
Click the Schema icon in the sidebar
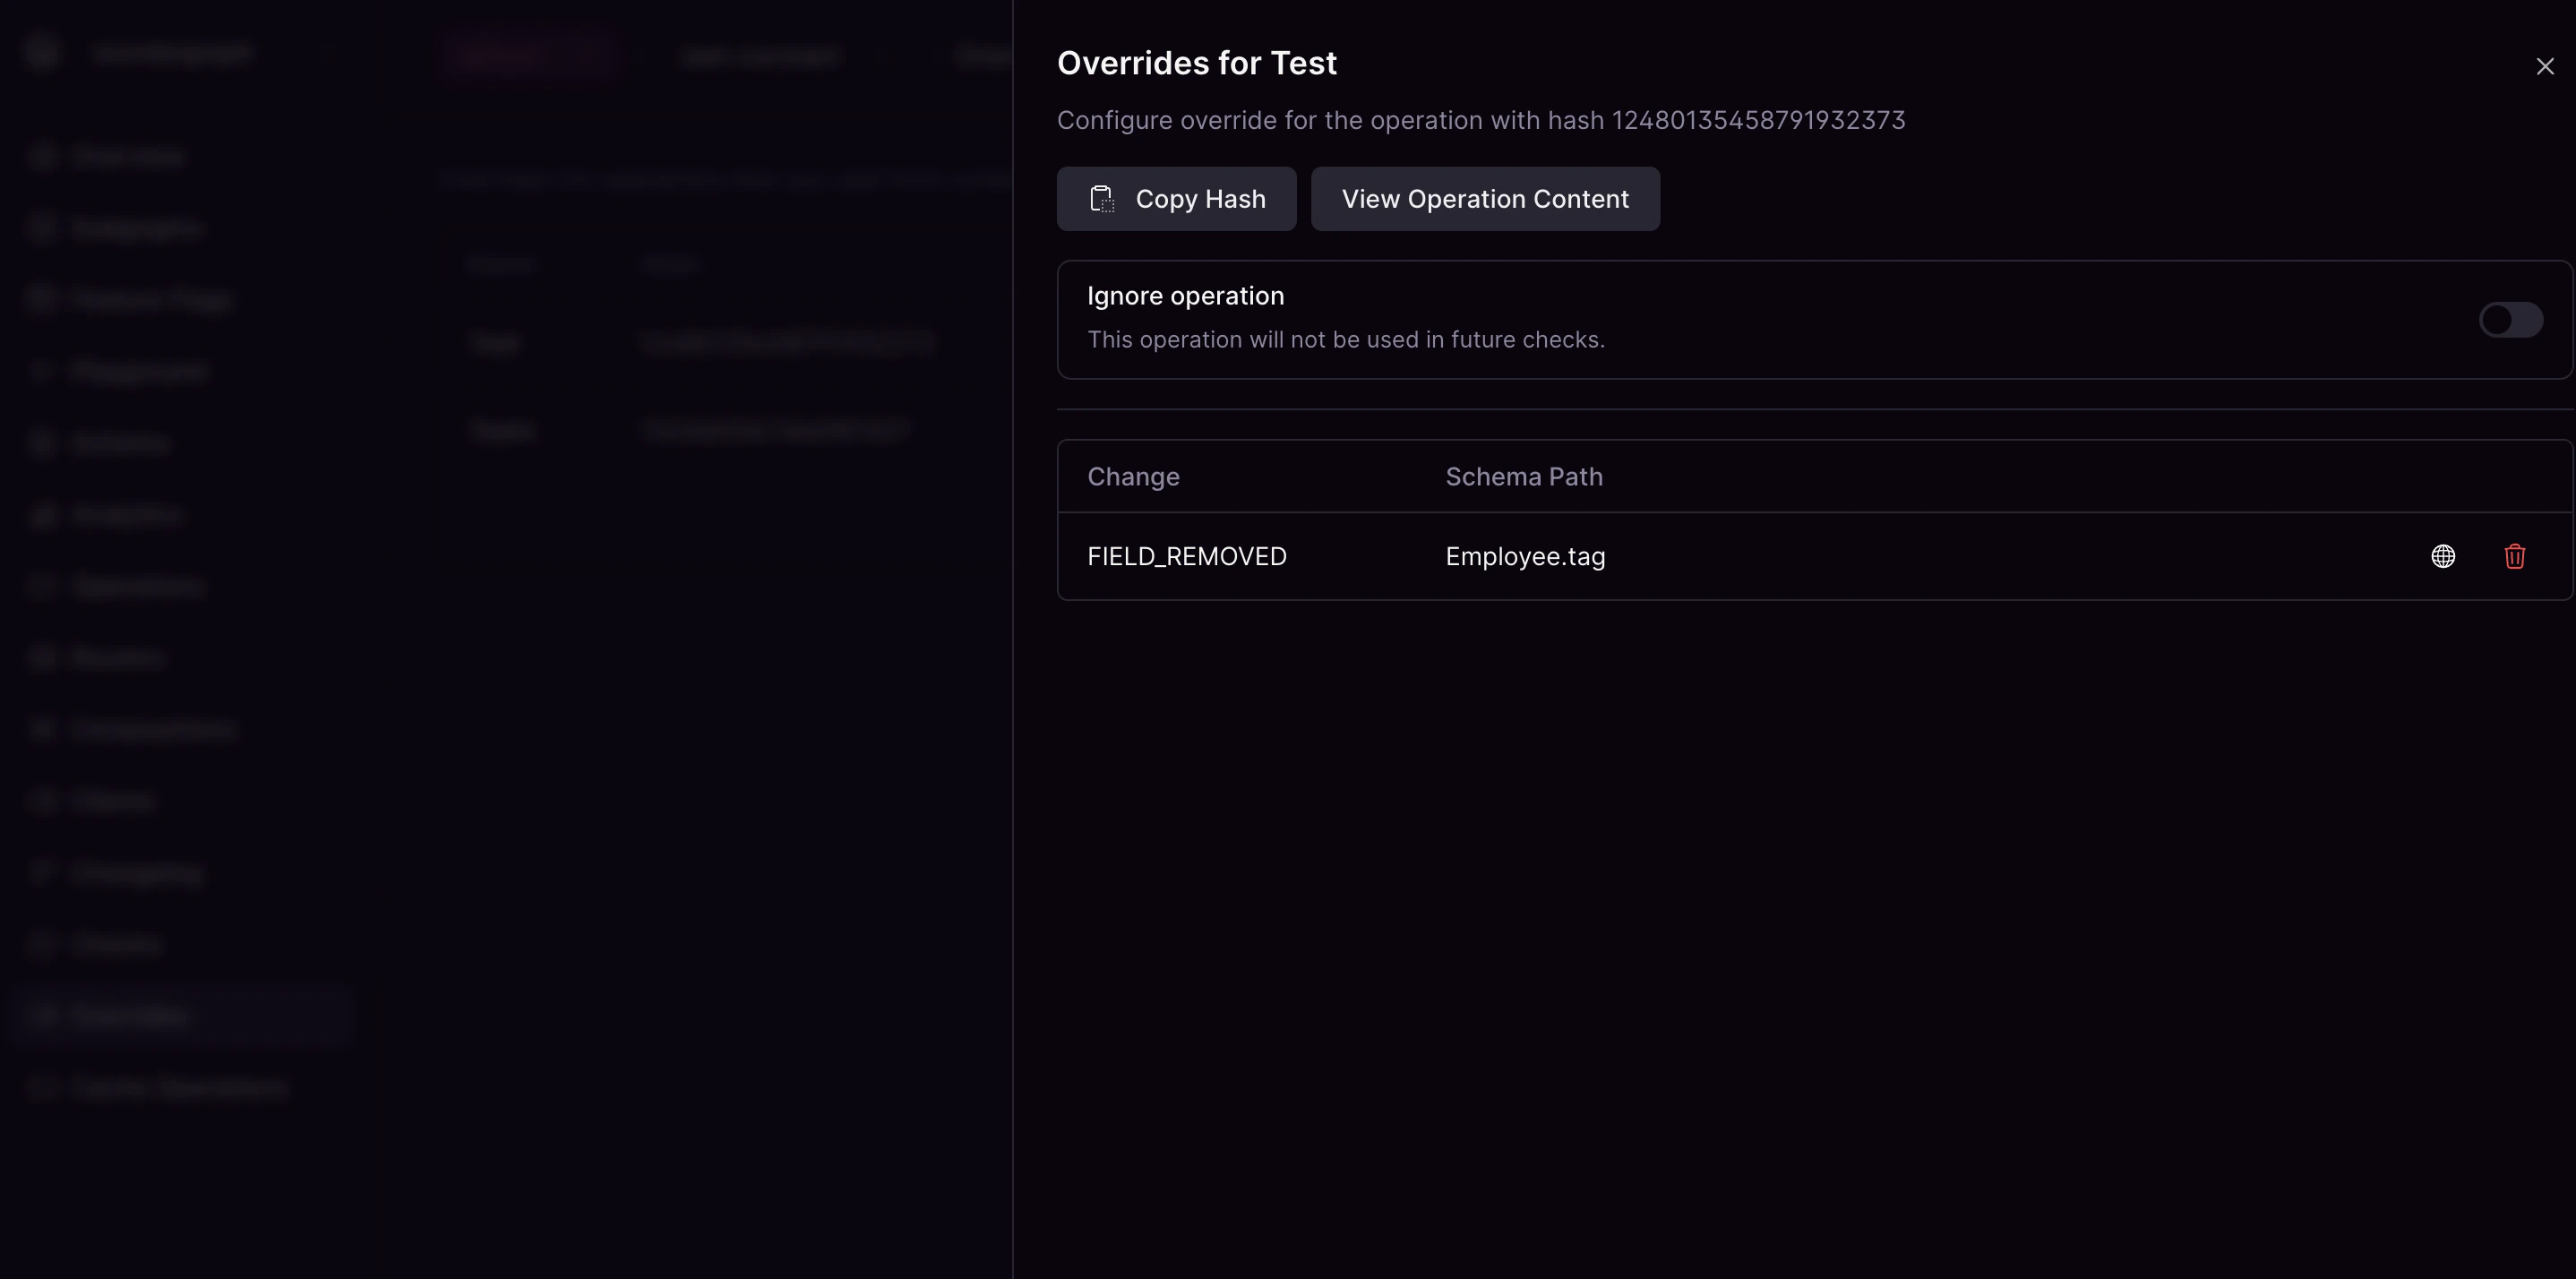click(x=42, y=441)
